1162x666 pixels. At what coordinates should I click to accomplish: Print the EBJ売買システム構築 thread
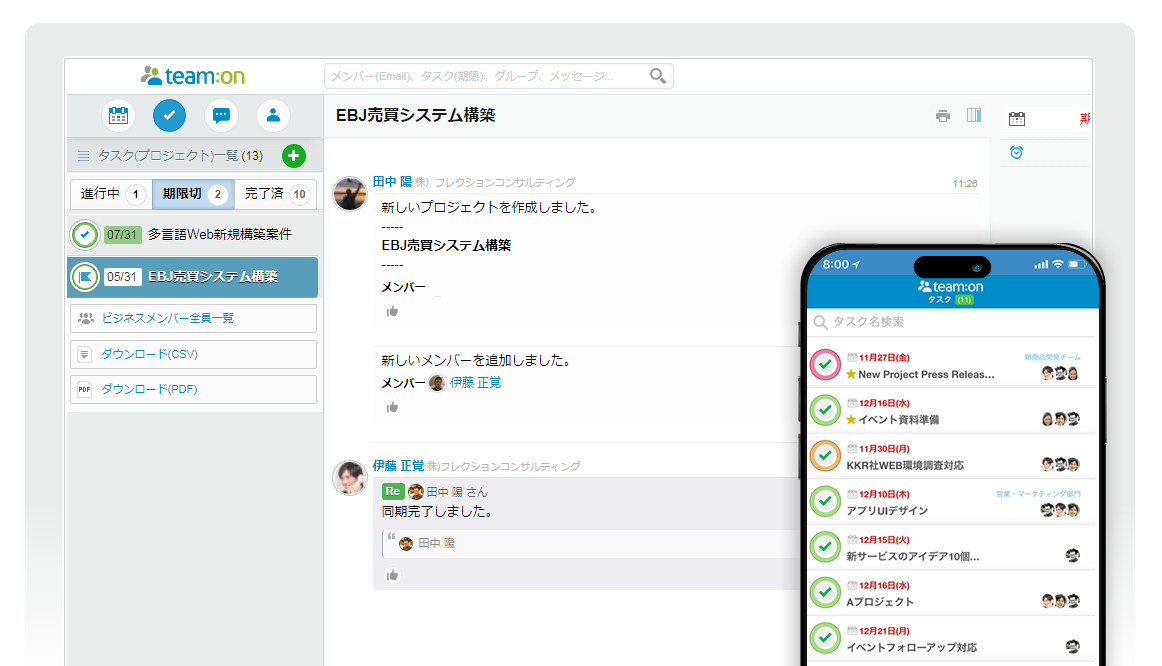coord(943,116)
